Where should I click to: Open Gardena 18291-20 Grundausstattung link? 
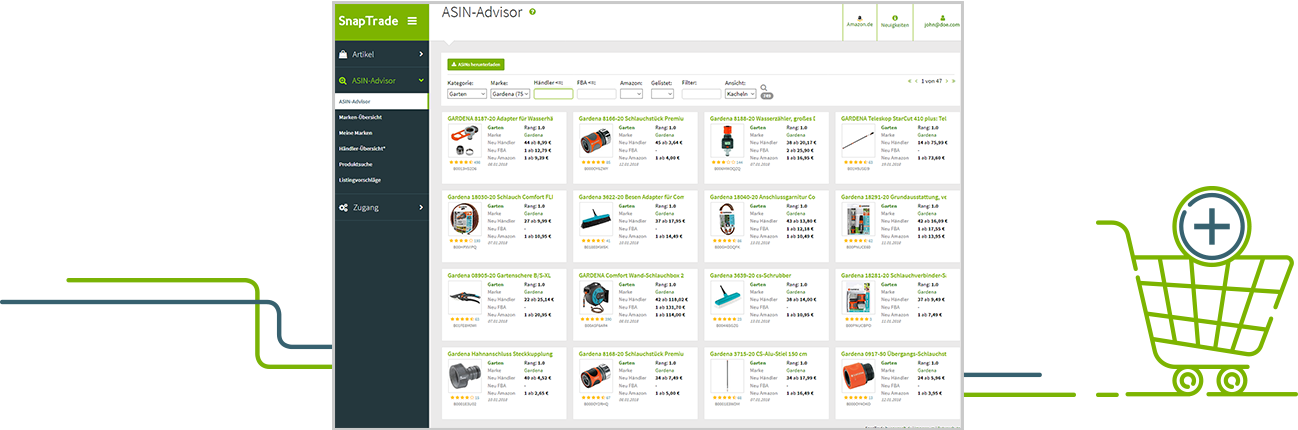893,196
